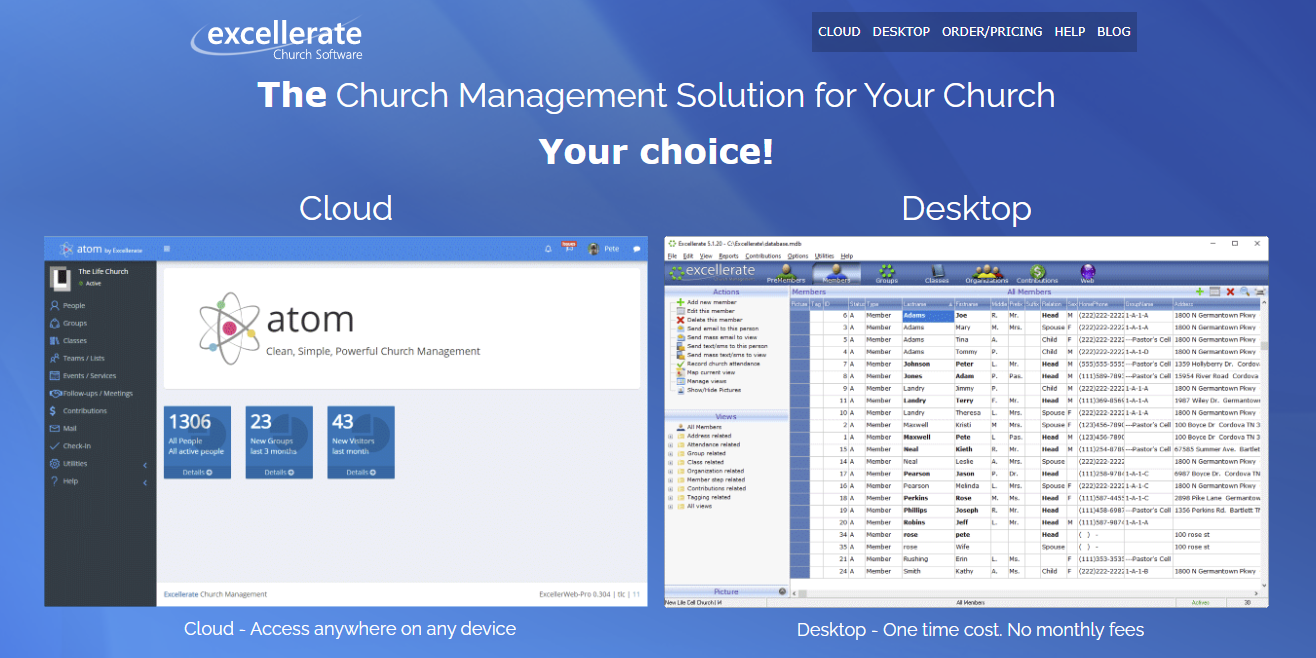Viewport: 1316px width, 658px height.
Task: Select the All Members view
Action: [704, 427]
